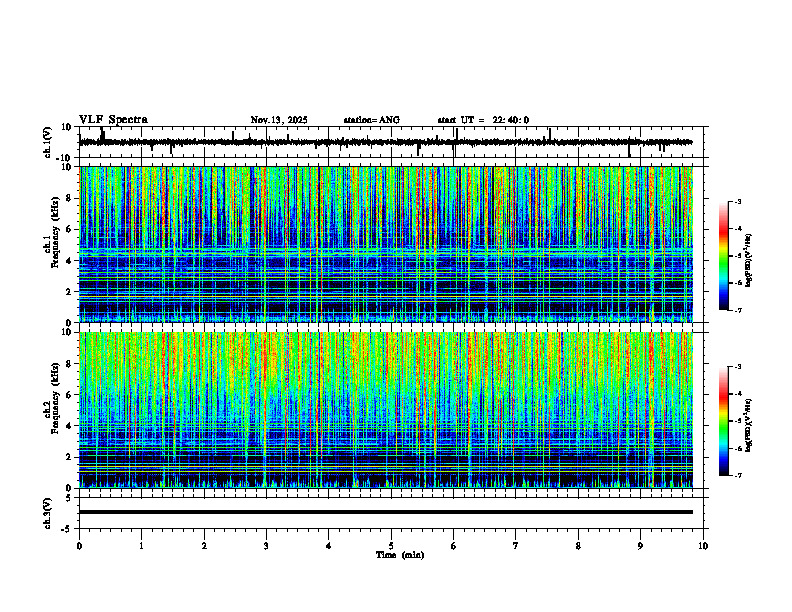Image resolution: width=792 pixels, height=612 pixels.
Task: Click the ch.1 colorbar log(PSD) units label
Action: (x=749, y=261)
